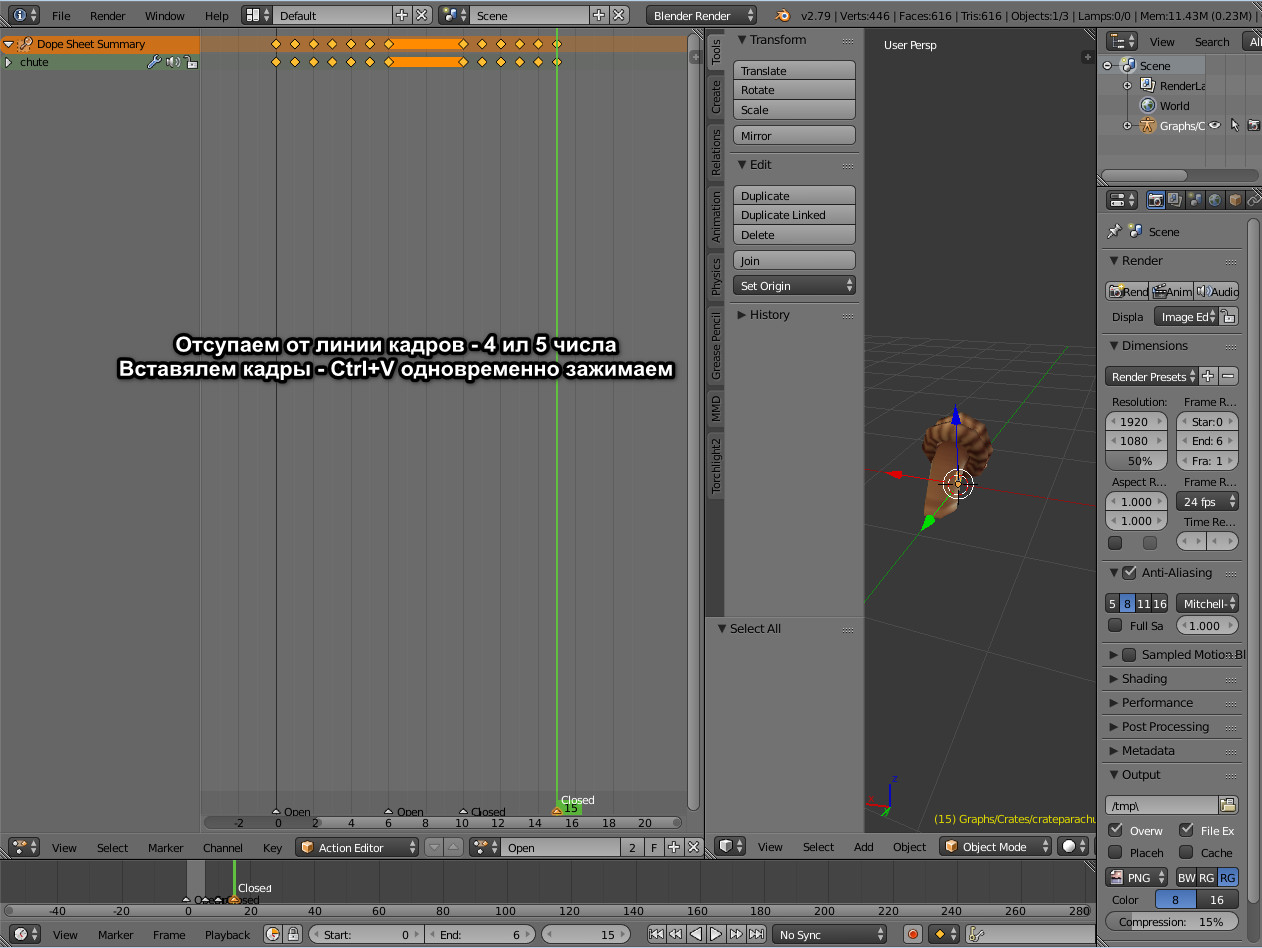Open the Action Editor mode dropdown
1262x948 pixels.
pyautogui.click(x=357, y=847)
